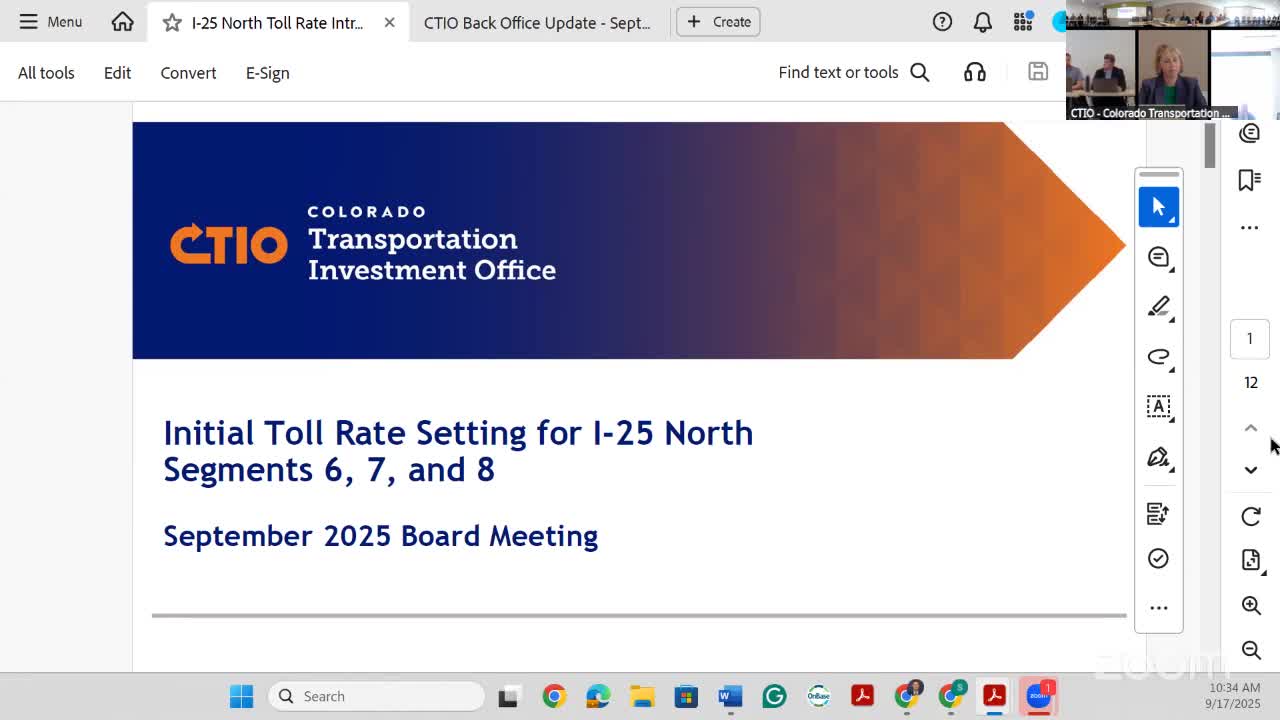Open the Zoom app in the taskbar
Screen dimensions: 1280x720
click(x=1039, y=696)
